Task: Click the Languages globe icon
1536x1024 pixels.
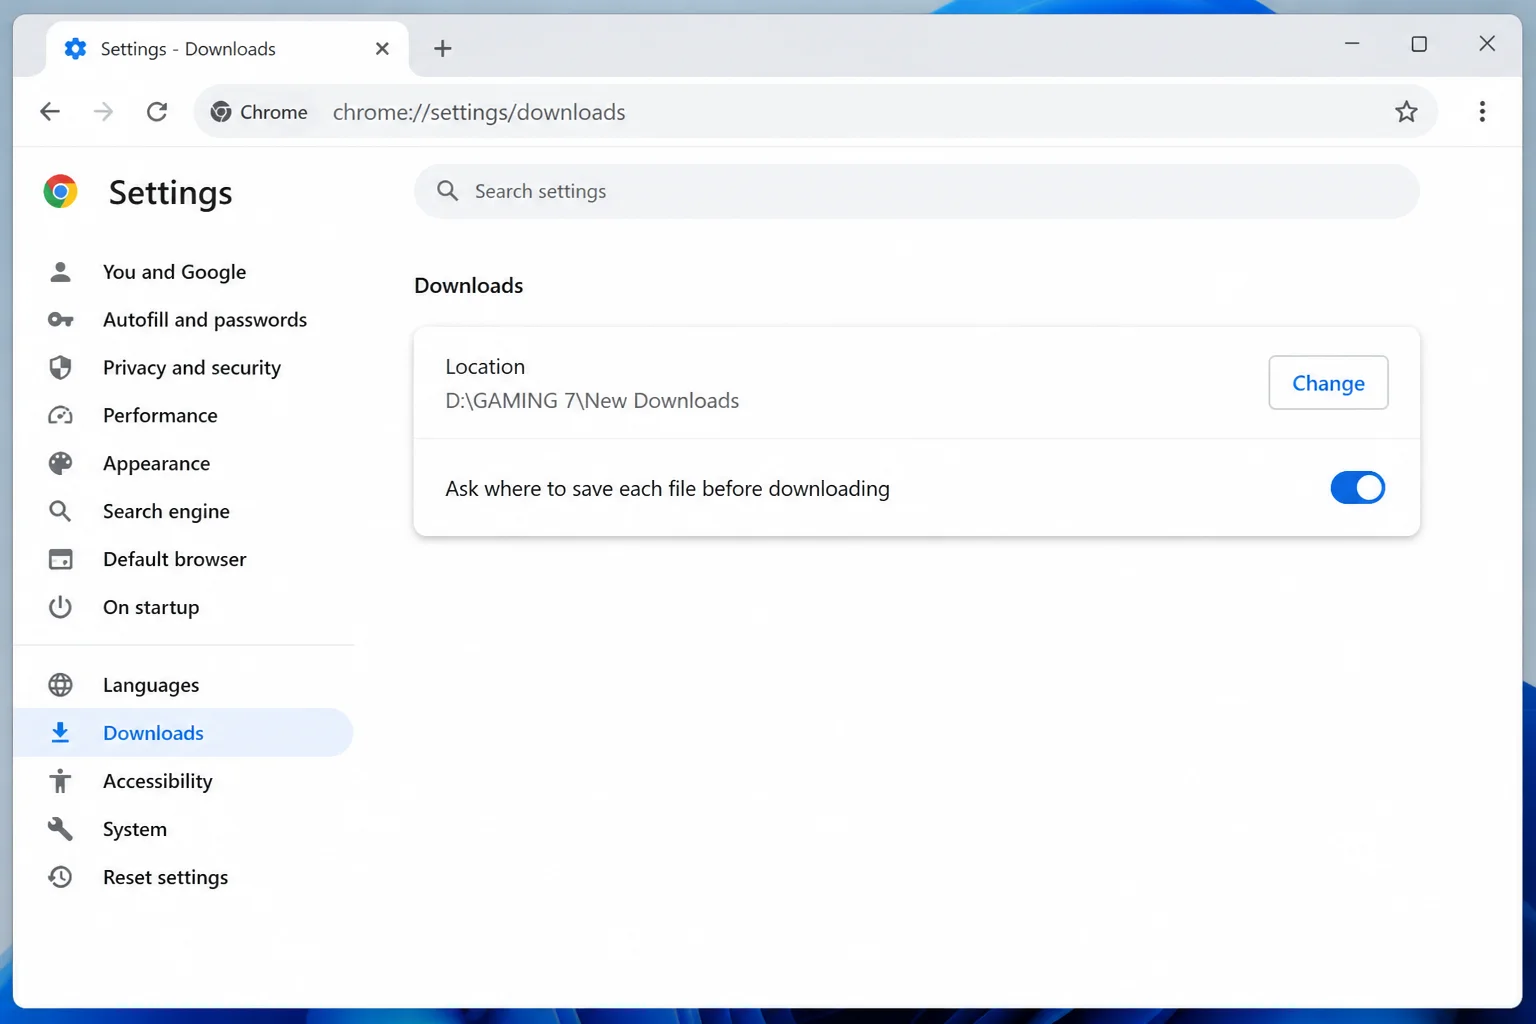Action: click(x=60, y=685)
